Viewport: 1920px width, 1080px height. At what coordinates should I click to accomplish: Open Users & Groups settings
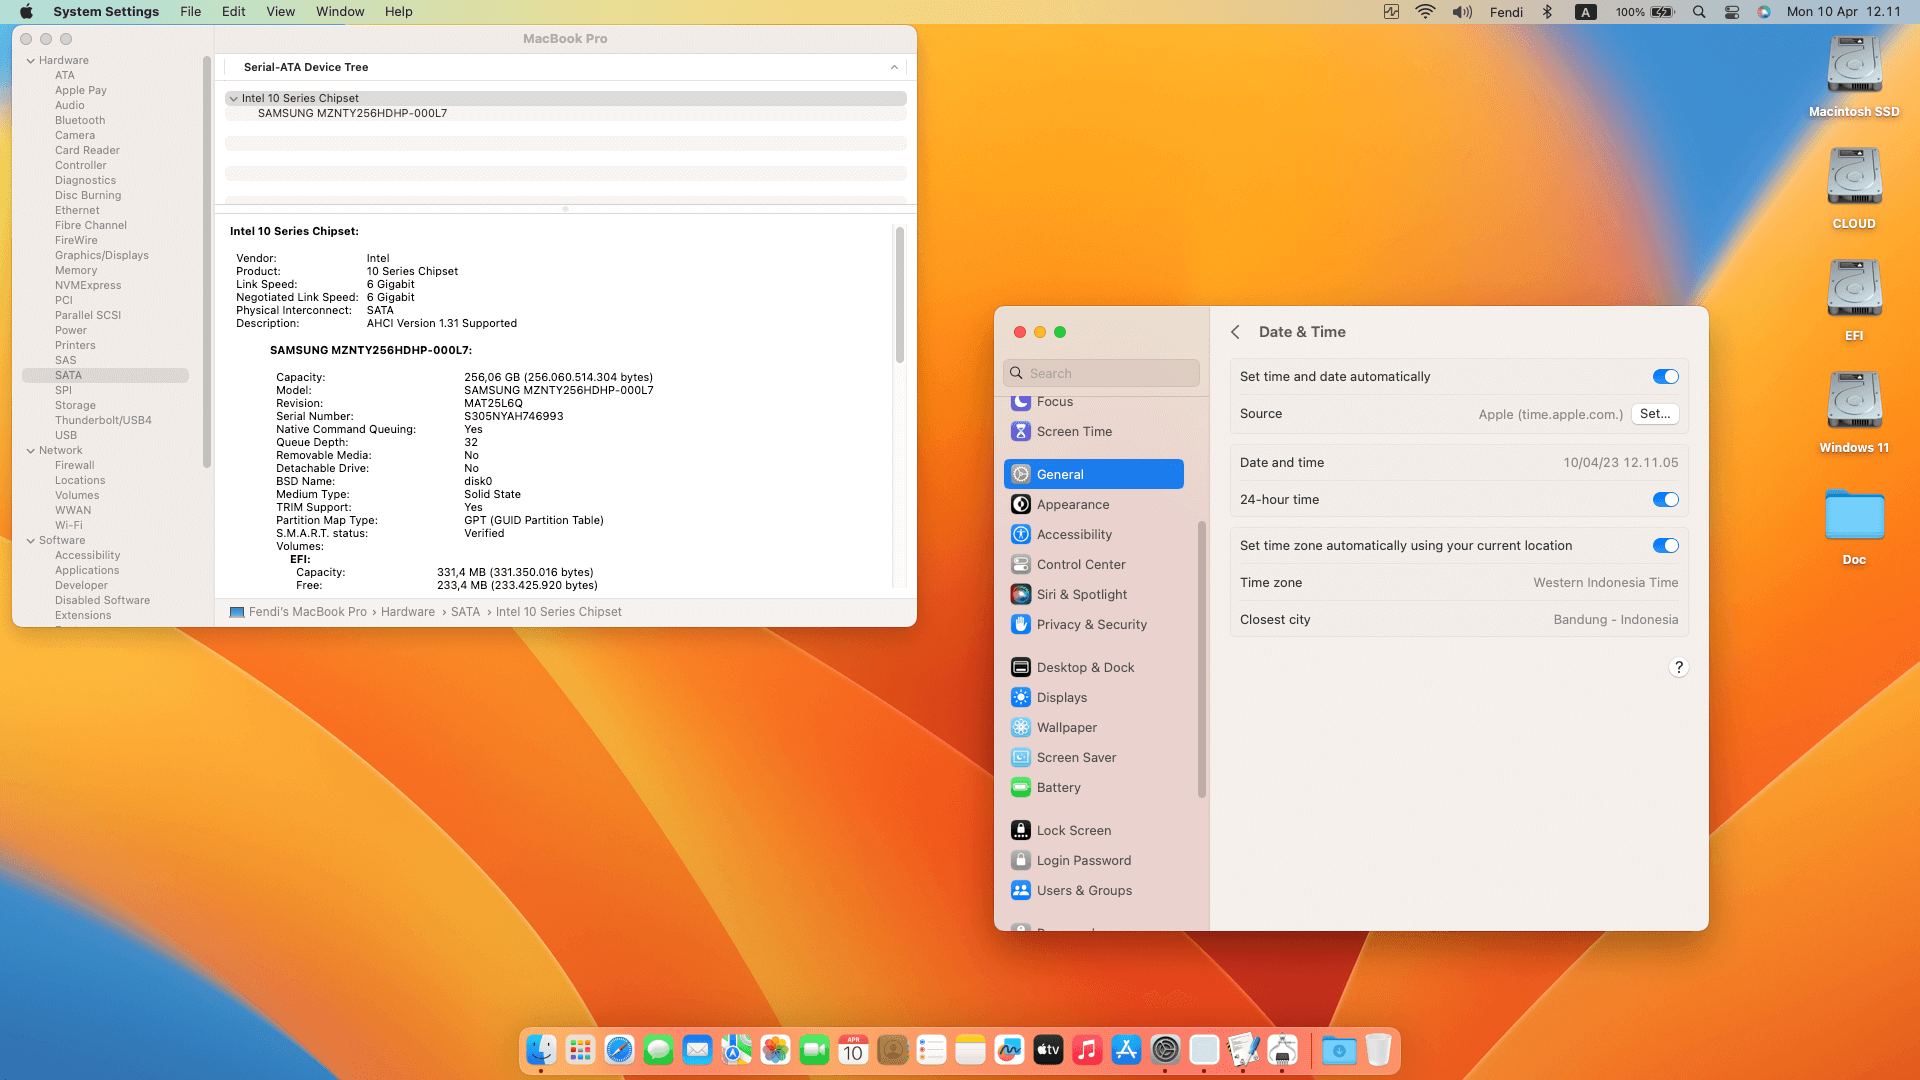(x=1094, y=890)
